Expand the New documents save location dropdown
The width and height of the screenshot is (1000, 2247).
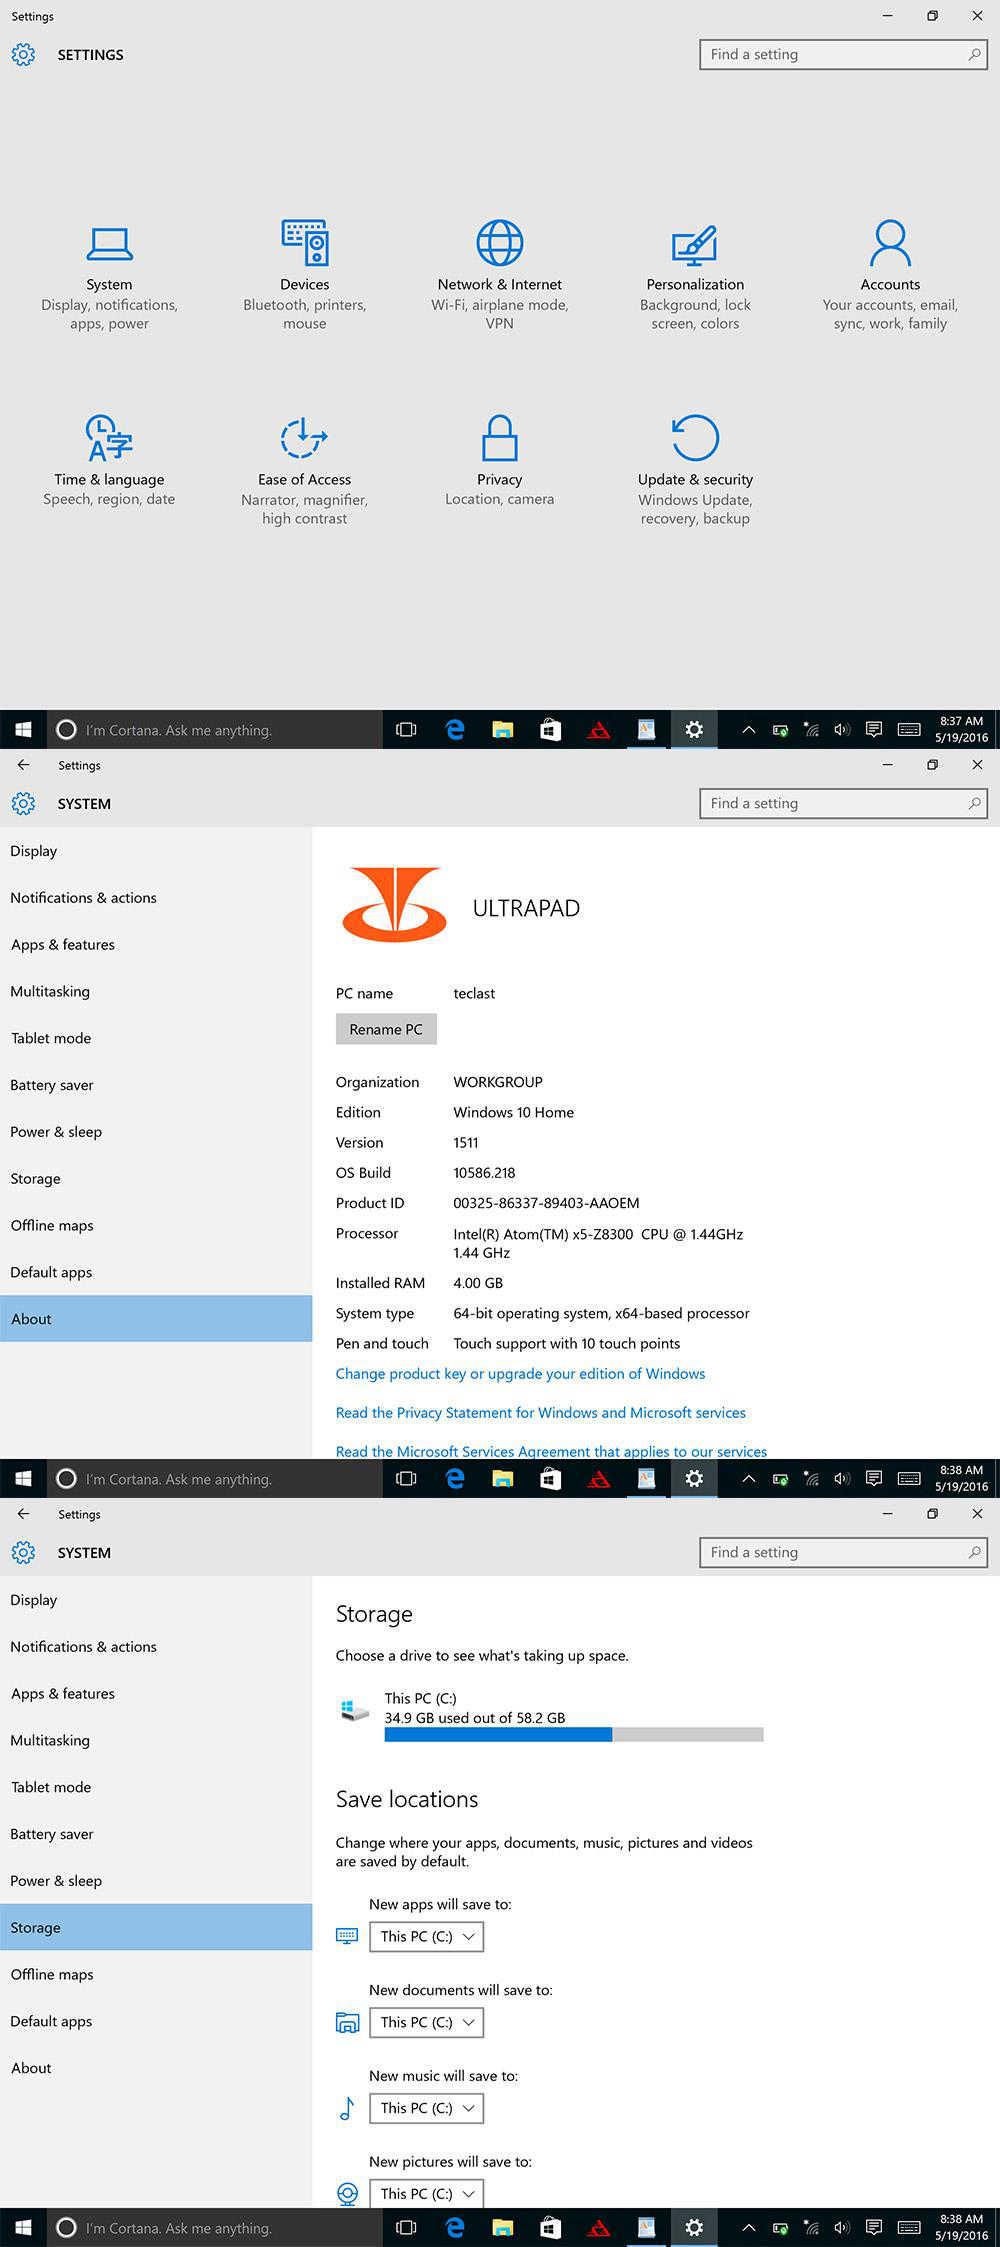[426, 2022]
